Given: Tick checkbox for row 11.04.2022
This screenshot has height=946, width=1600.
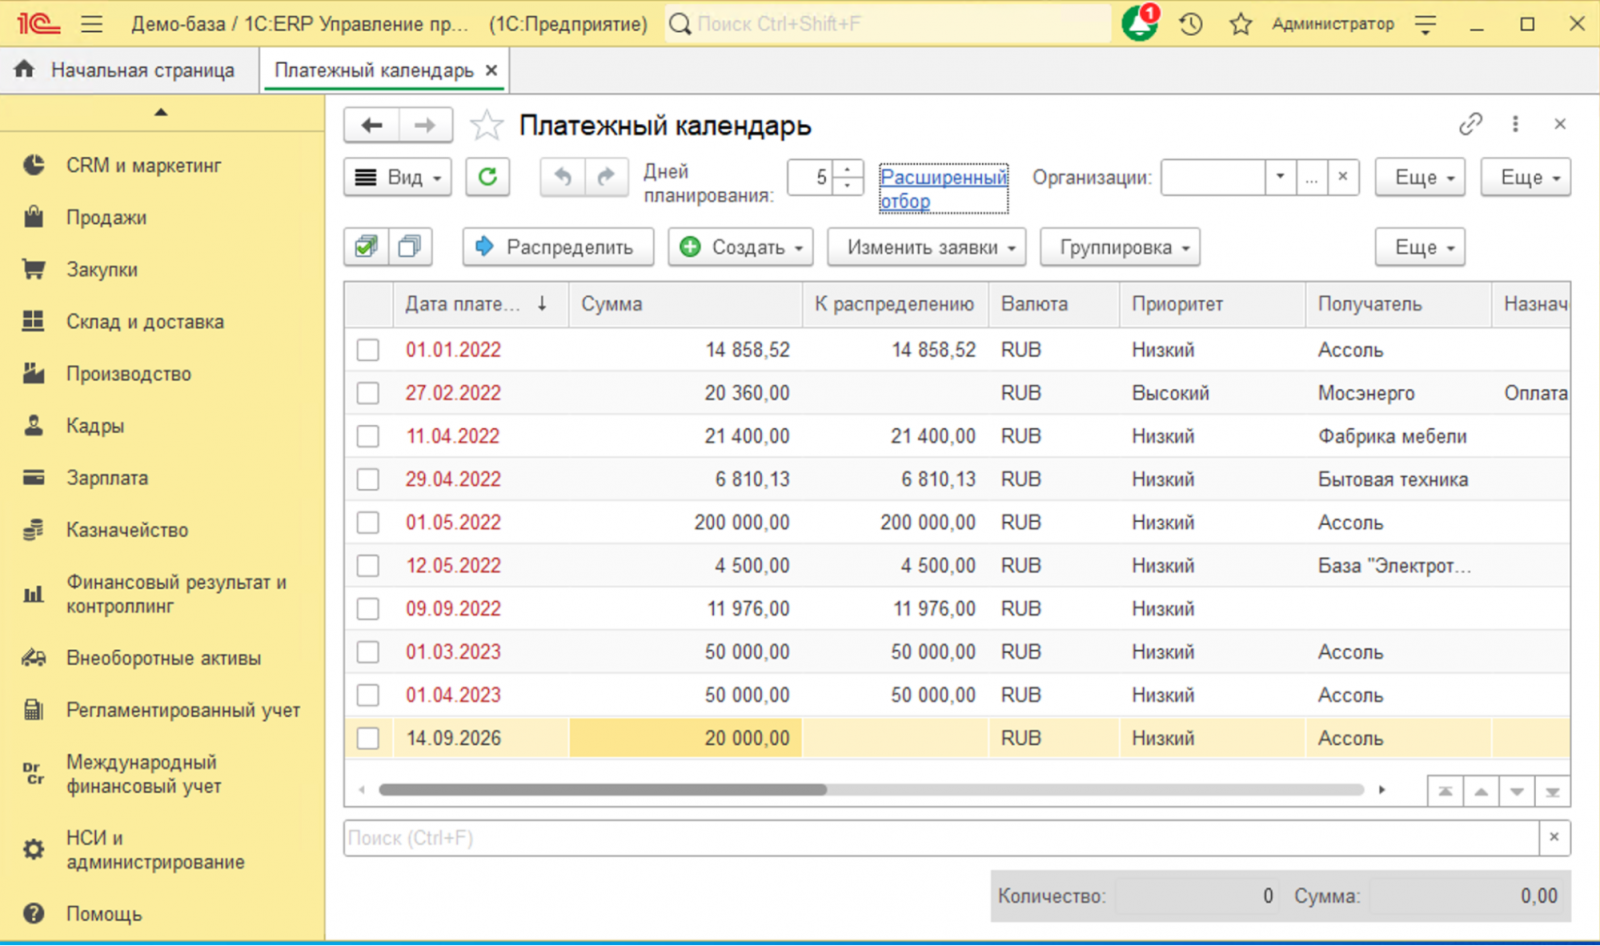Looking at the screenshot, I should [x=368, y=436].
